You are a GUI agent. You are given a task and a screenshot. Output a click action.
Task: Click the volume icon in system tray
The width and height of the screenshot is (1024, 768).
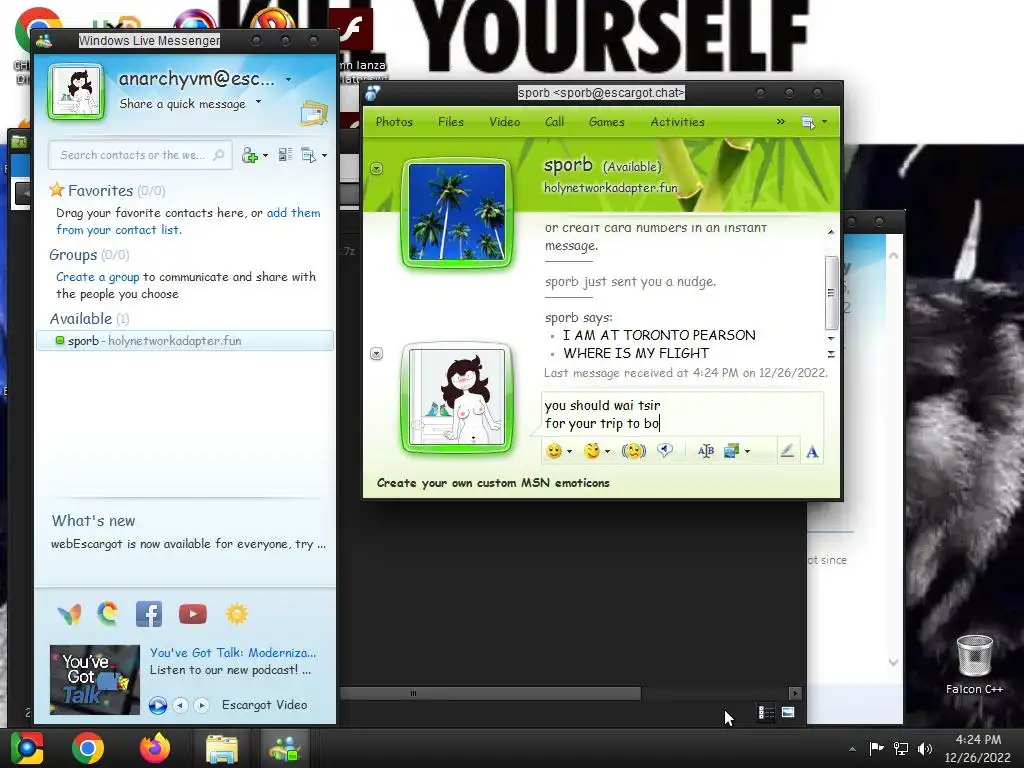click(925, 749)
